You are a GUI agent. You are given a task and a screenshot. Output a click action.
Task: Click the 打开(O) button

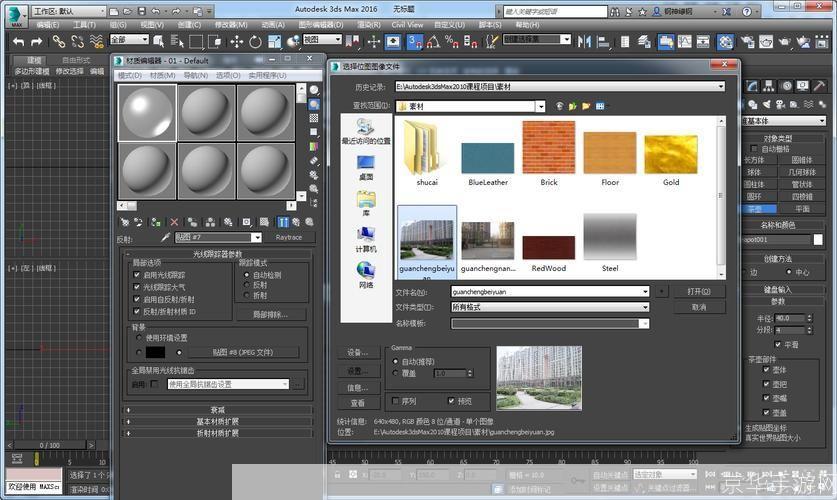699,291
